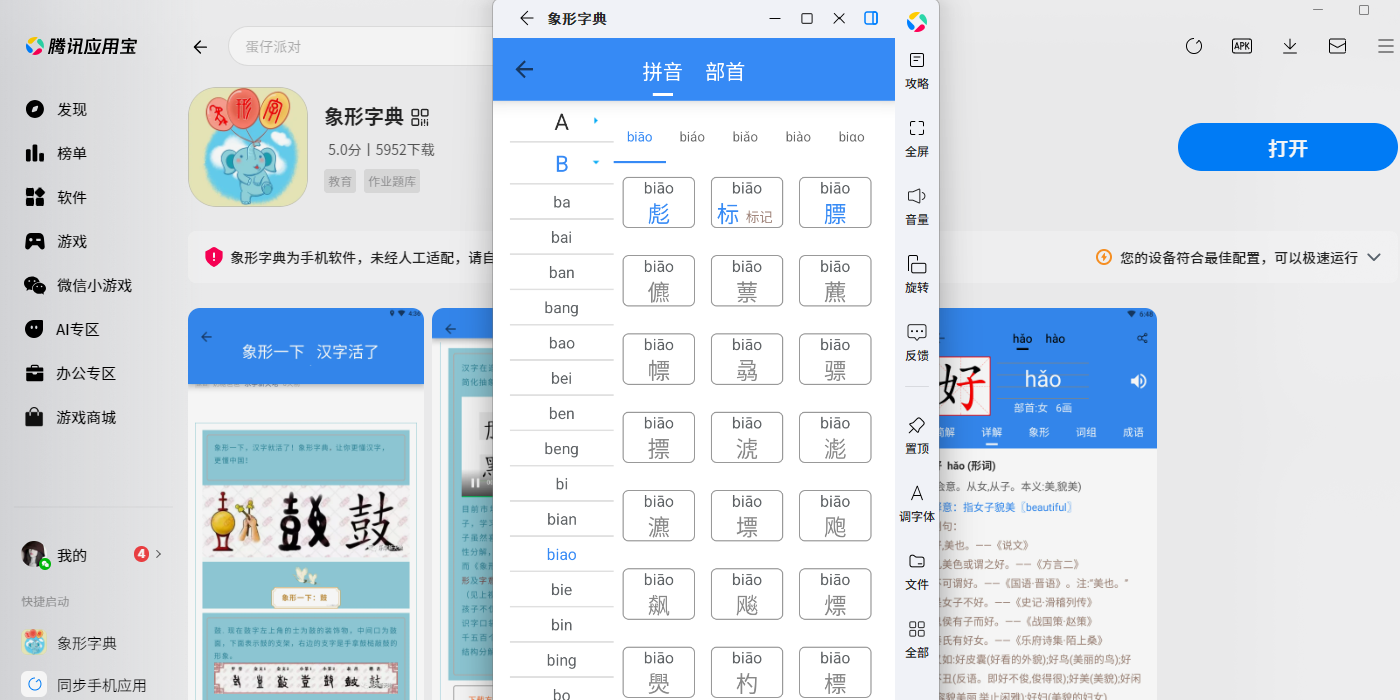The width and height of the screenshot is (1400, 700).
Task: Open the 教育 category tag
Action: pyautogui.click(x=340, y=181)
